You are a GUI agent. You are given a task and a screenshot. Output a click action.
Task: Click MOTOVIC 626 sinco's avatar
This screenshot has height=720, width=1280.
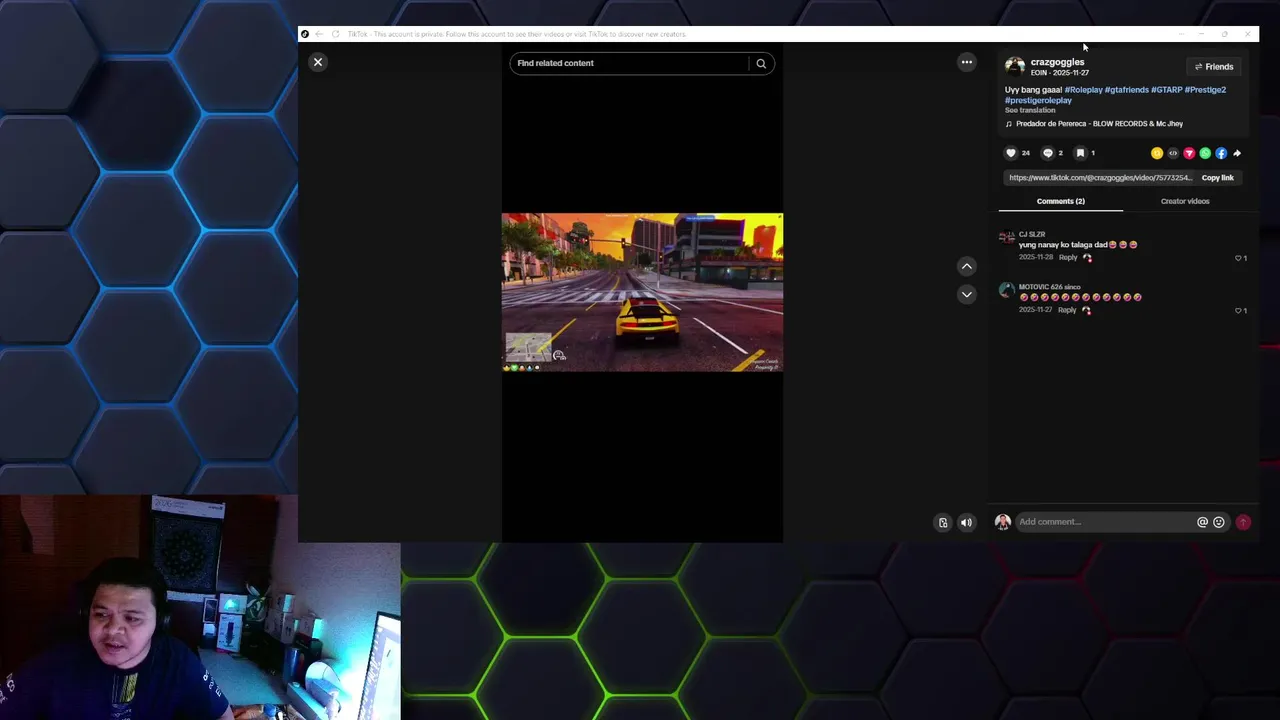click(1007, 291)
